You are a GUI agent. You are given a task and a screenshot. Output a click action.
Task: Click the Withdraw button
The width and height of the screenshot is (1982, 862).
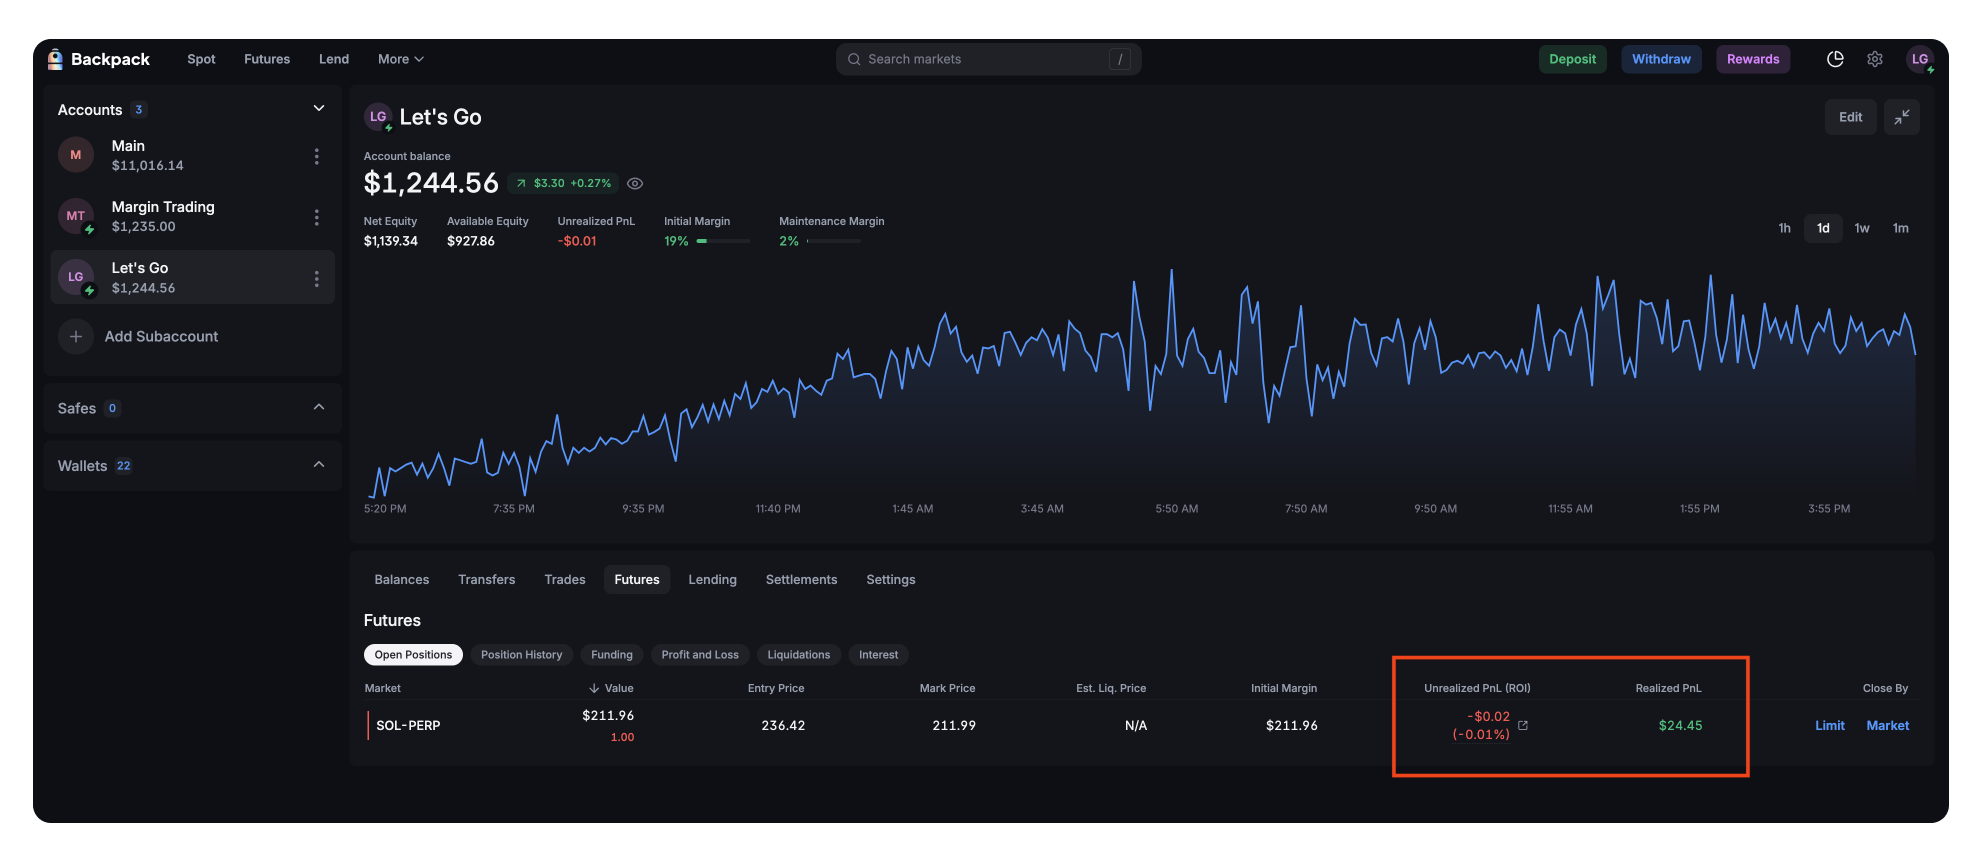1661,59
